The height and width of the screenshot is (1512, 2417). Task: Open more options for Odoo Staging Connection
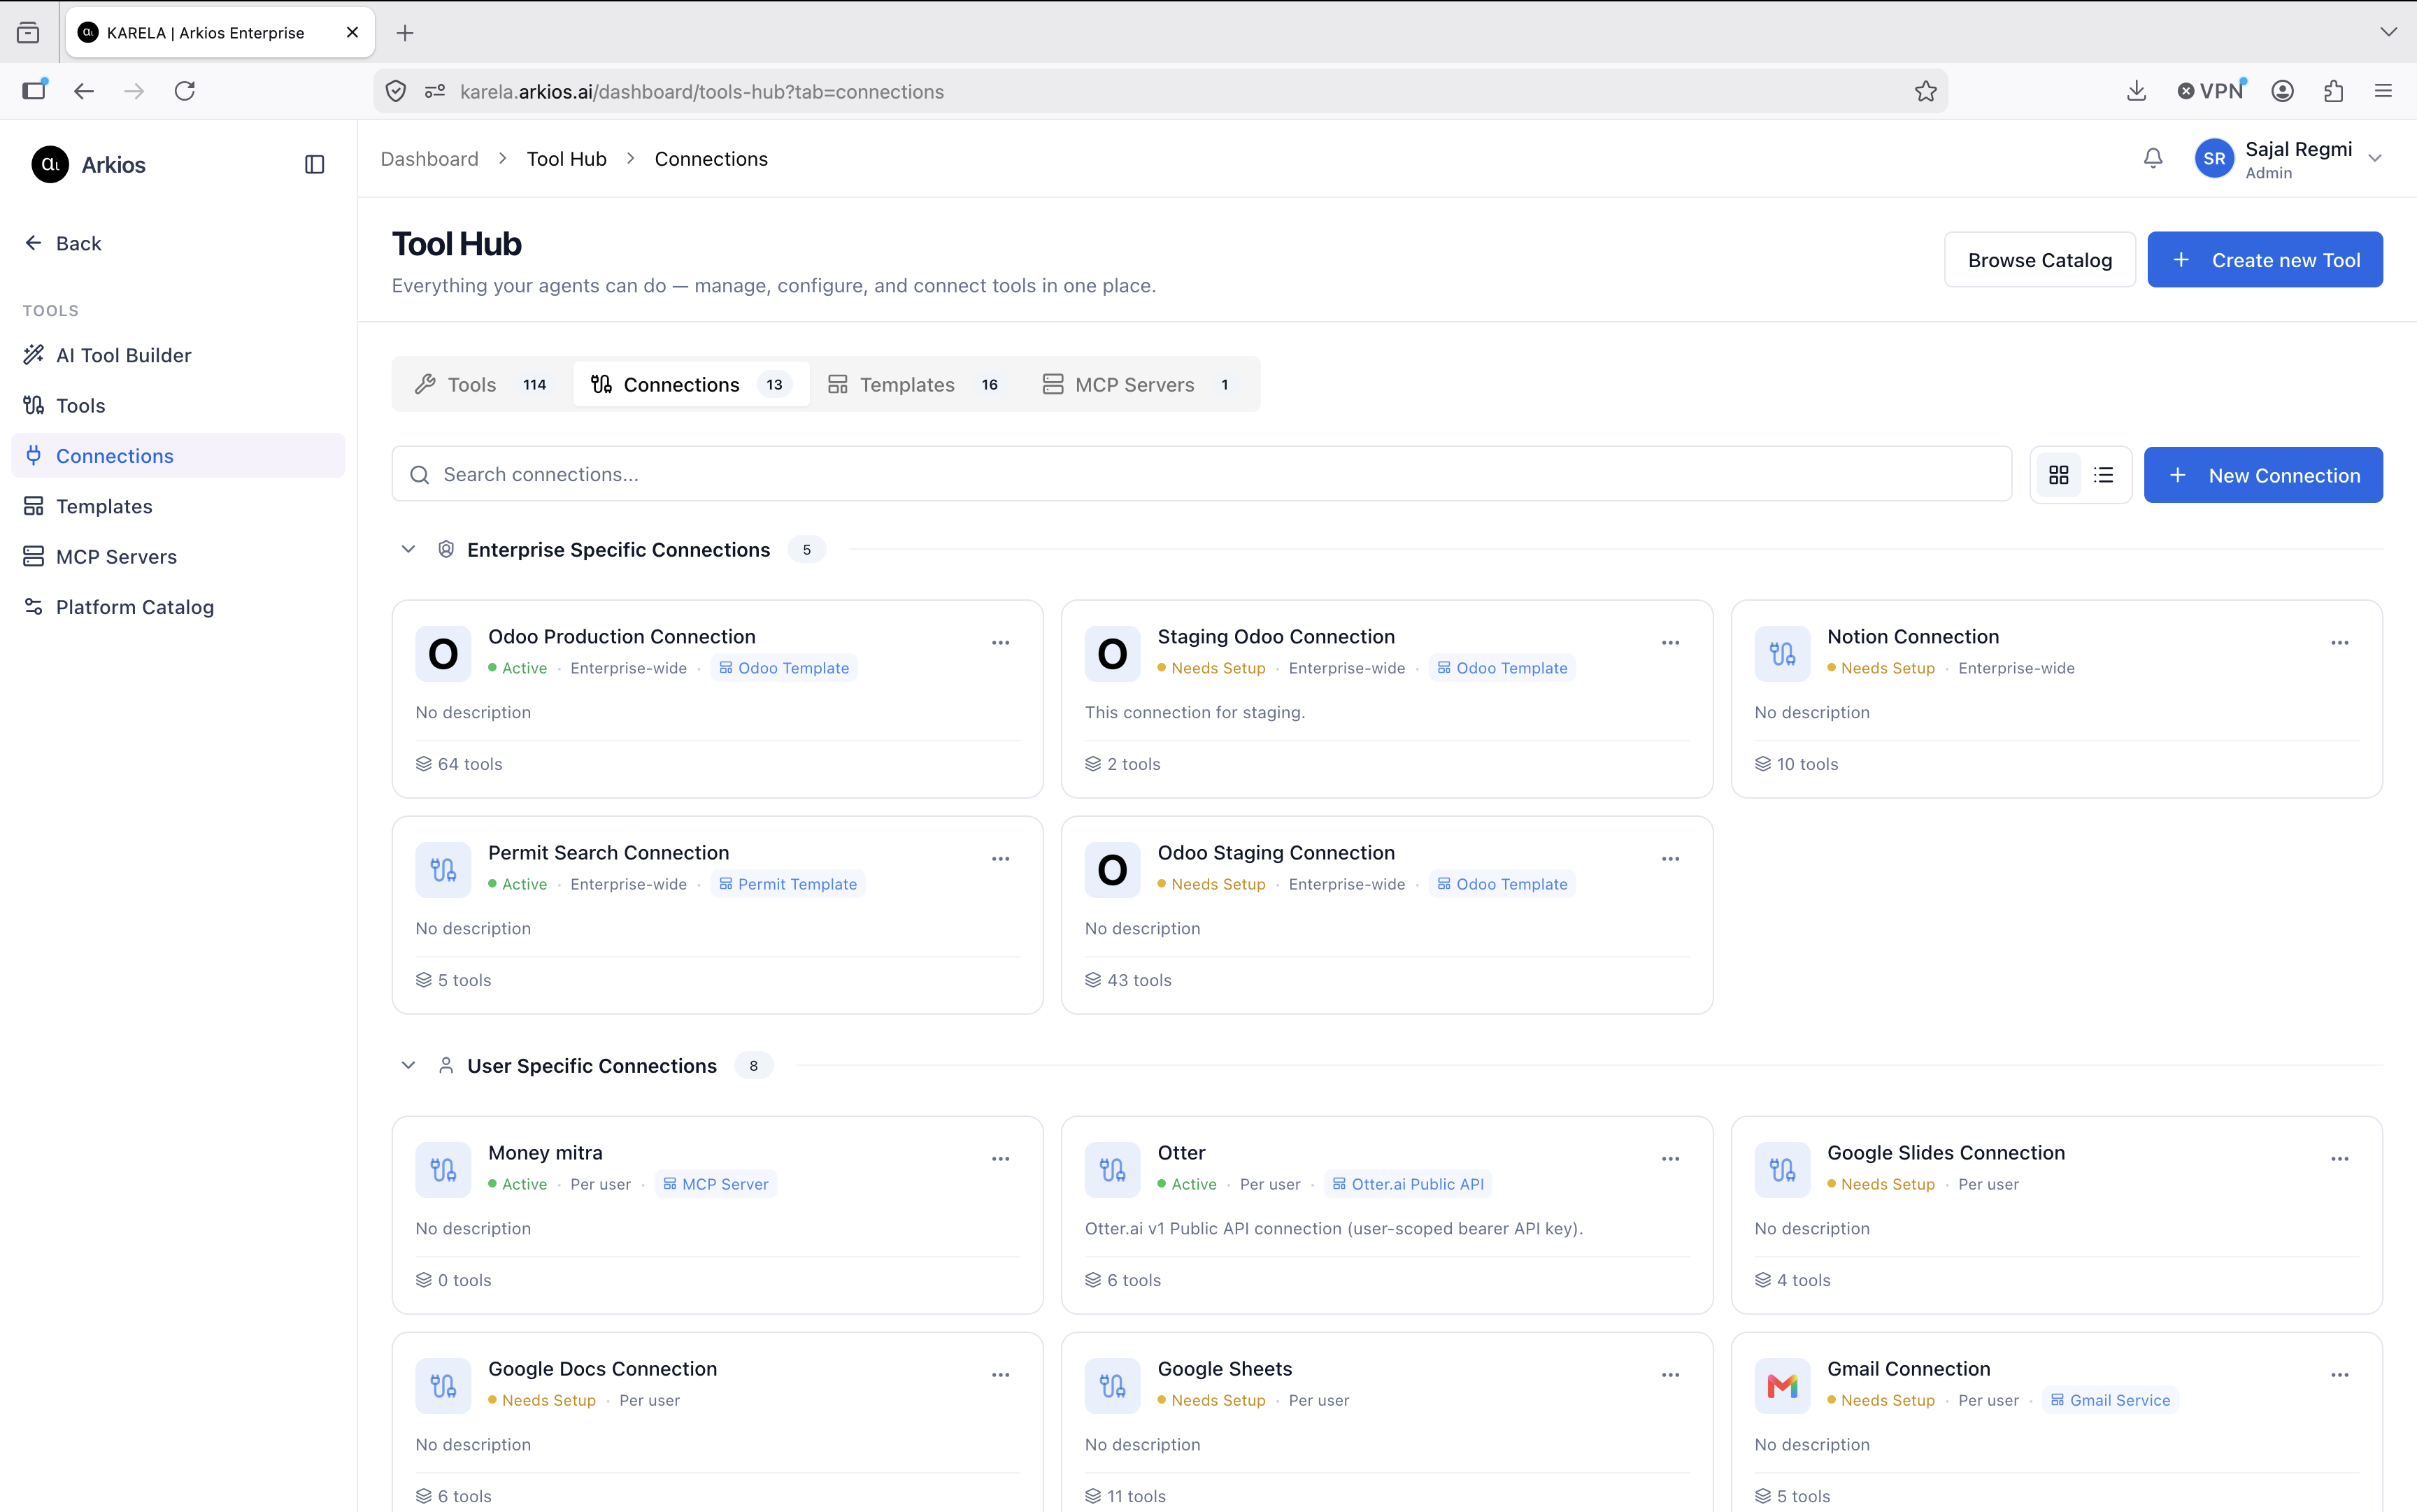click(x=1670, y=859)
